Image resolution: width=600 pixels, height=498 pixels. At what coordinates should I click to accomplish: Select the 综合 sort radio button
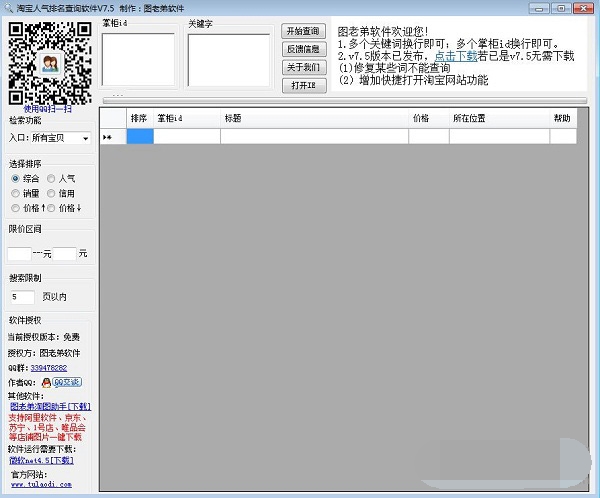[15, 178]
